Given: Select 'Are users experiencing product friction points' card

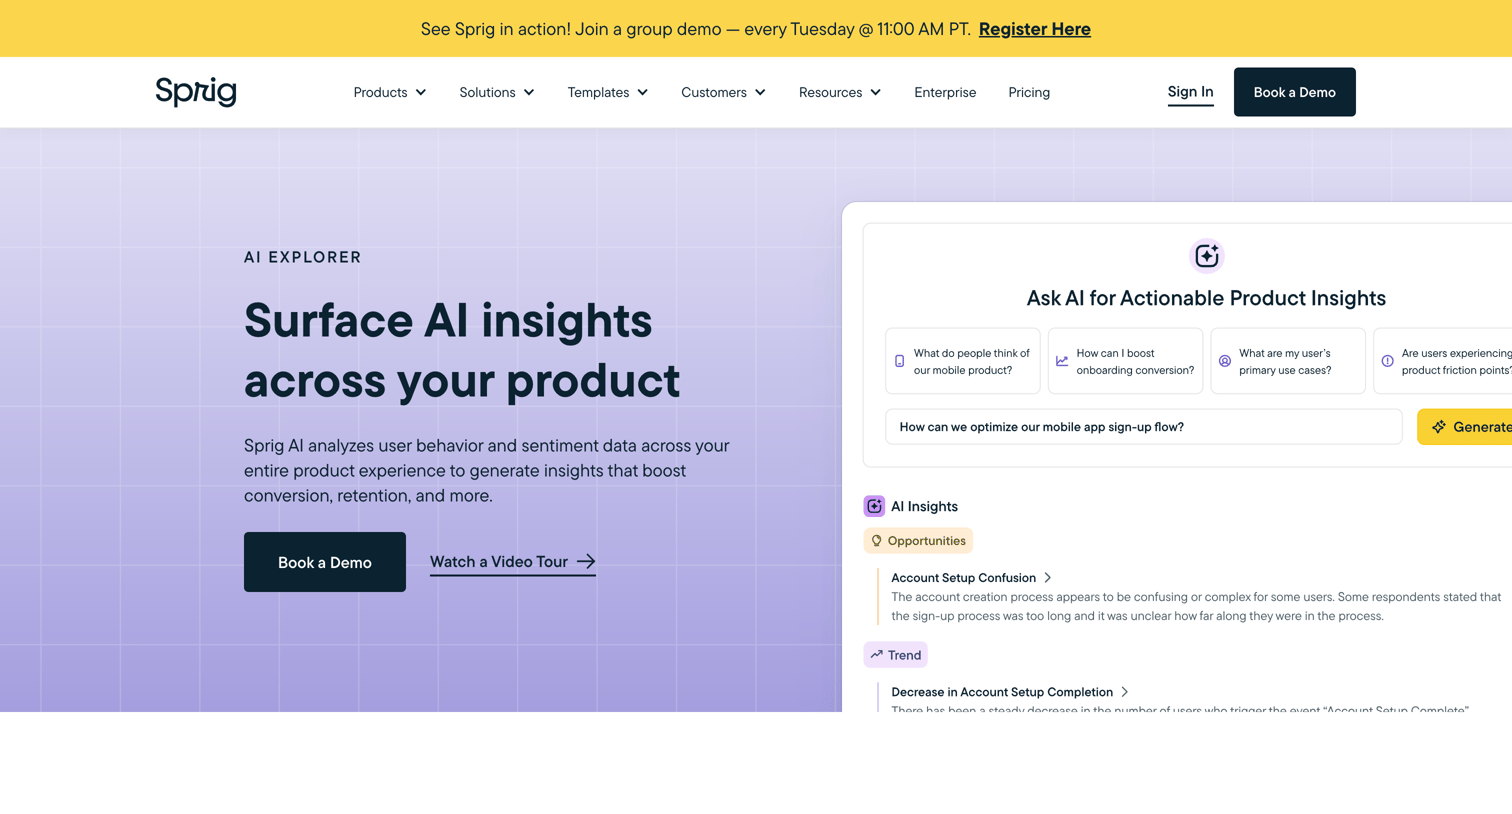Looking at the screenshot, I should click(1443, 361).
